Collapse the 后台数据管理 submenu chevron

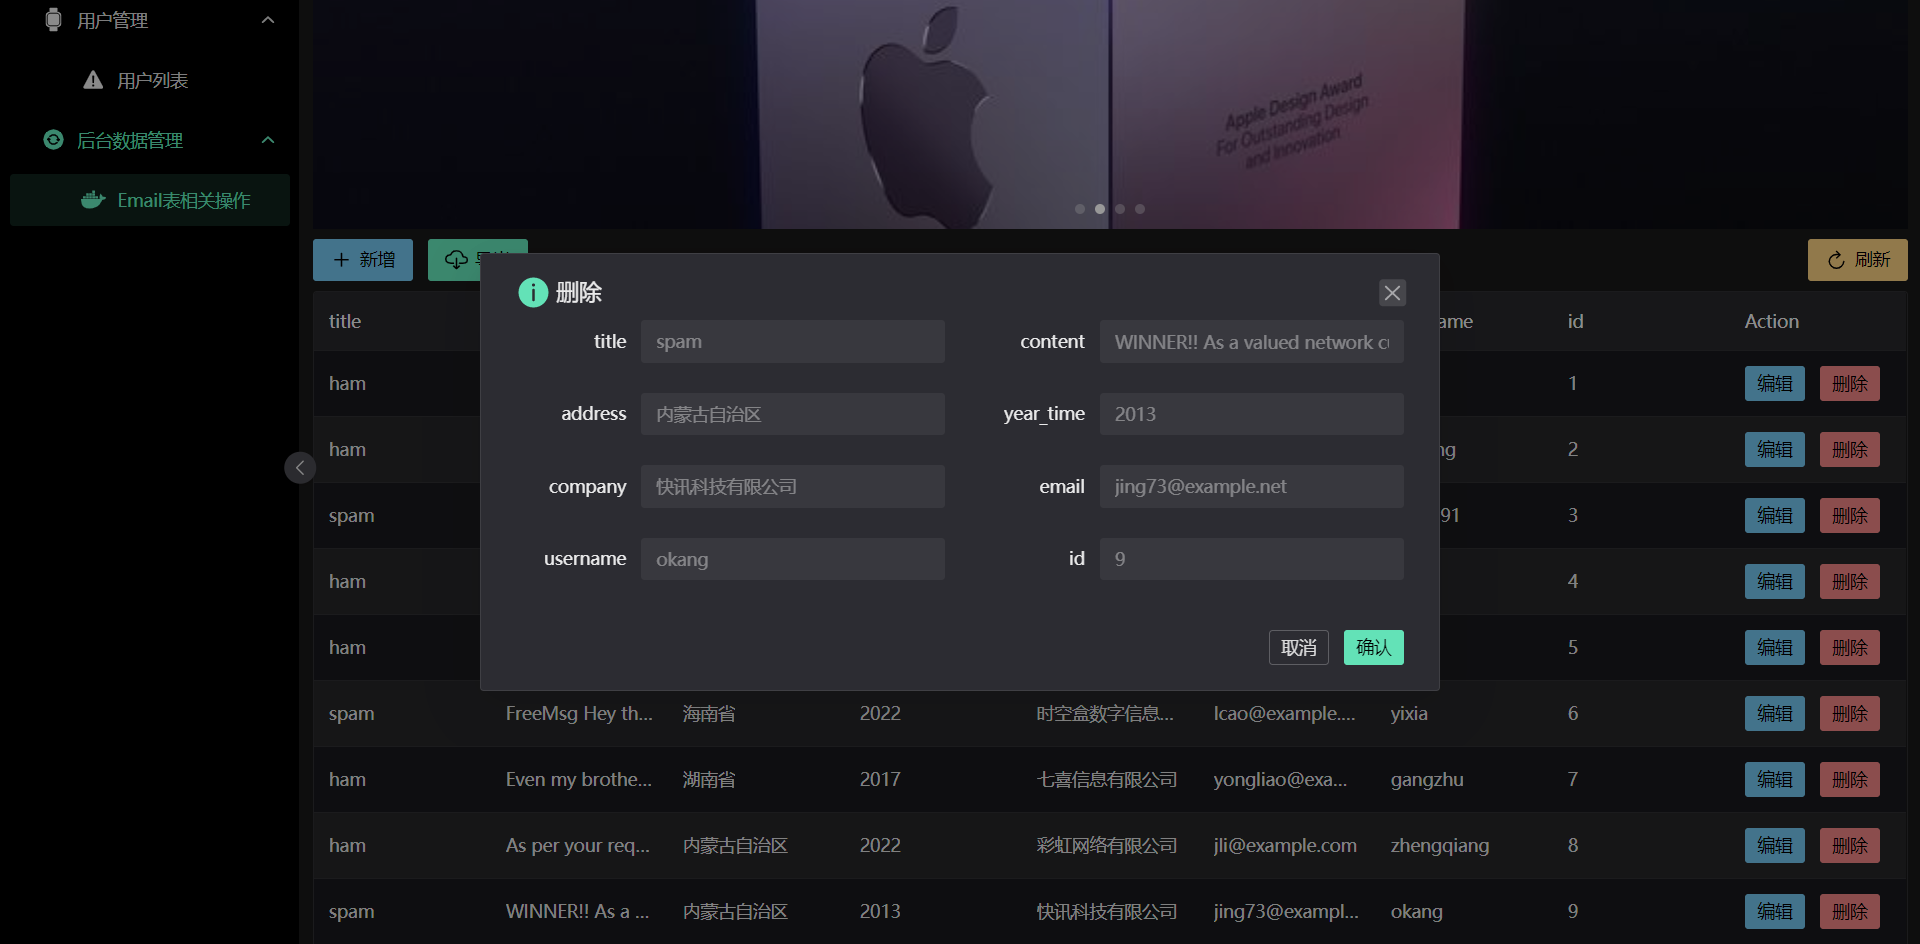click(x=268, y=140)
